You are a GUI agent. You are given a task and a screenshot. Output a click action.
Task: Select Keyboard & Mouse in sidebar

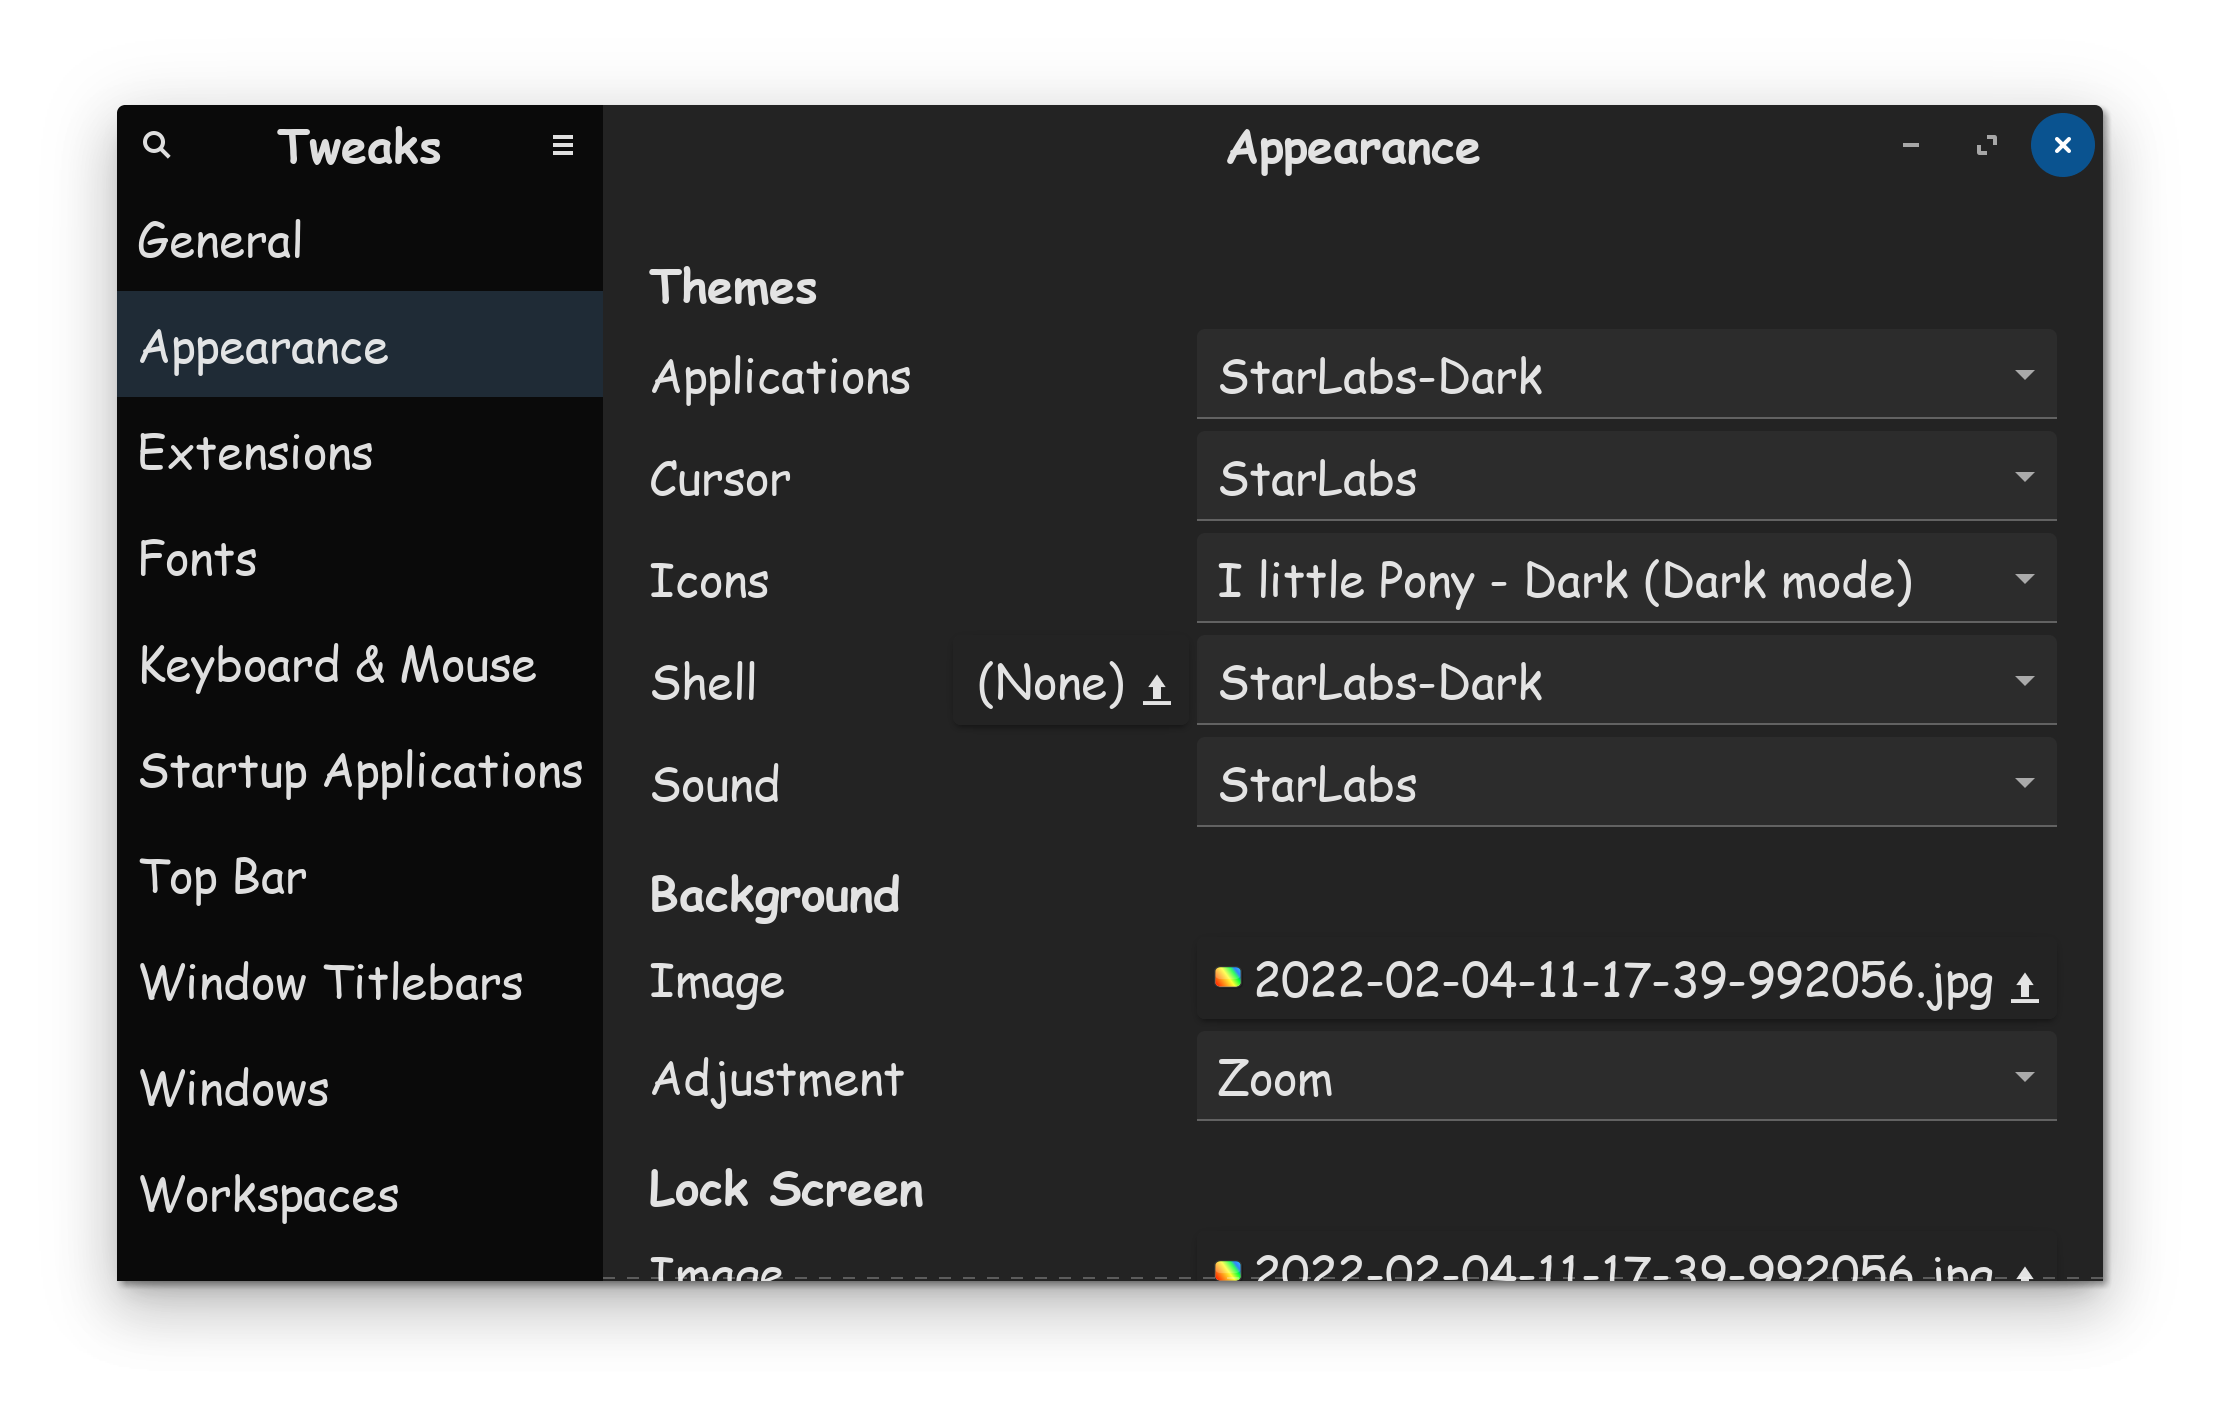(338, 665)
